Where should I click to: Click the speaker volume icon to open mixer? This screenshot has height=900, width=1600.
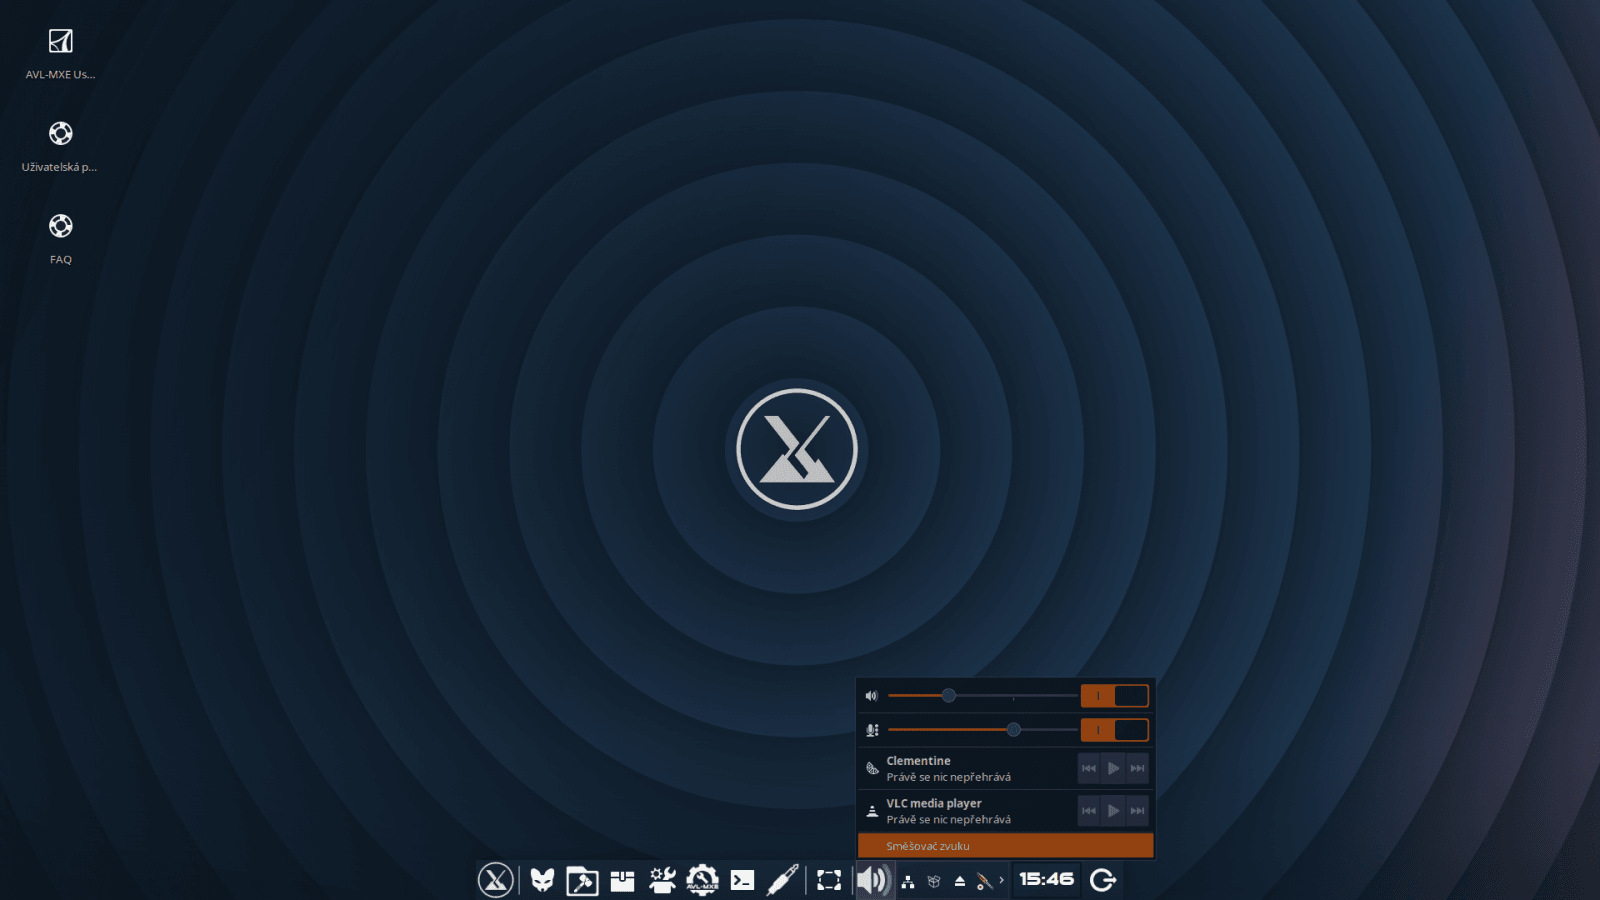[873, 880]
